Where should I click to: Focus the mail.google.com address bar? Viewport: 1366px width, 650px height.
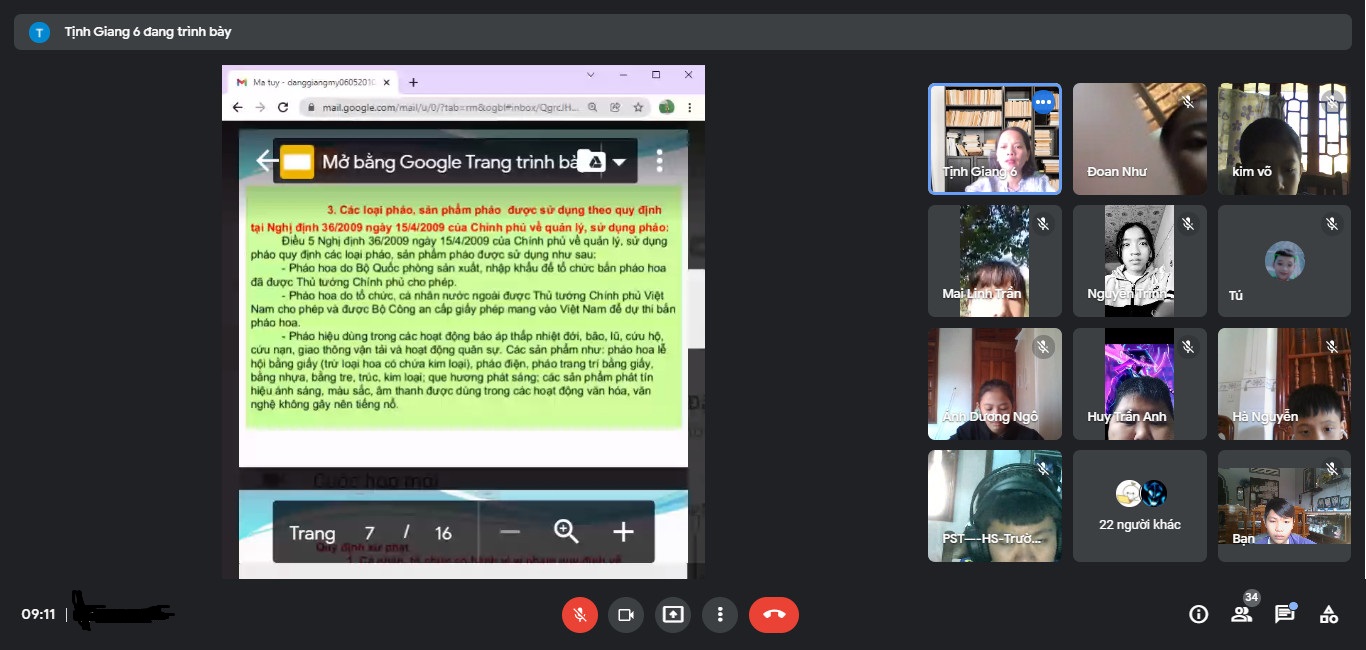[x=448, y=107]
